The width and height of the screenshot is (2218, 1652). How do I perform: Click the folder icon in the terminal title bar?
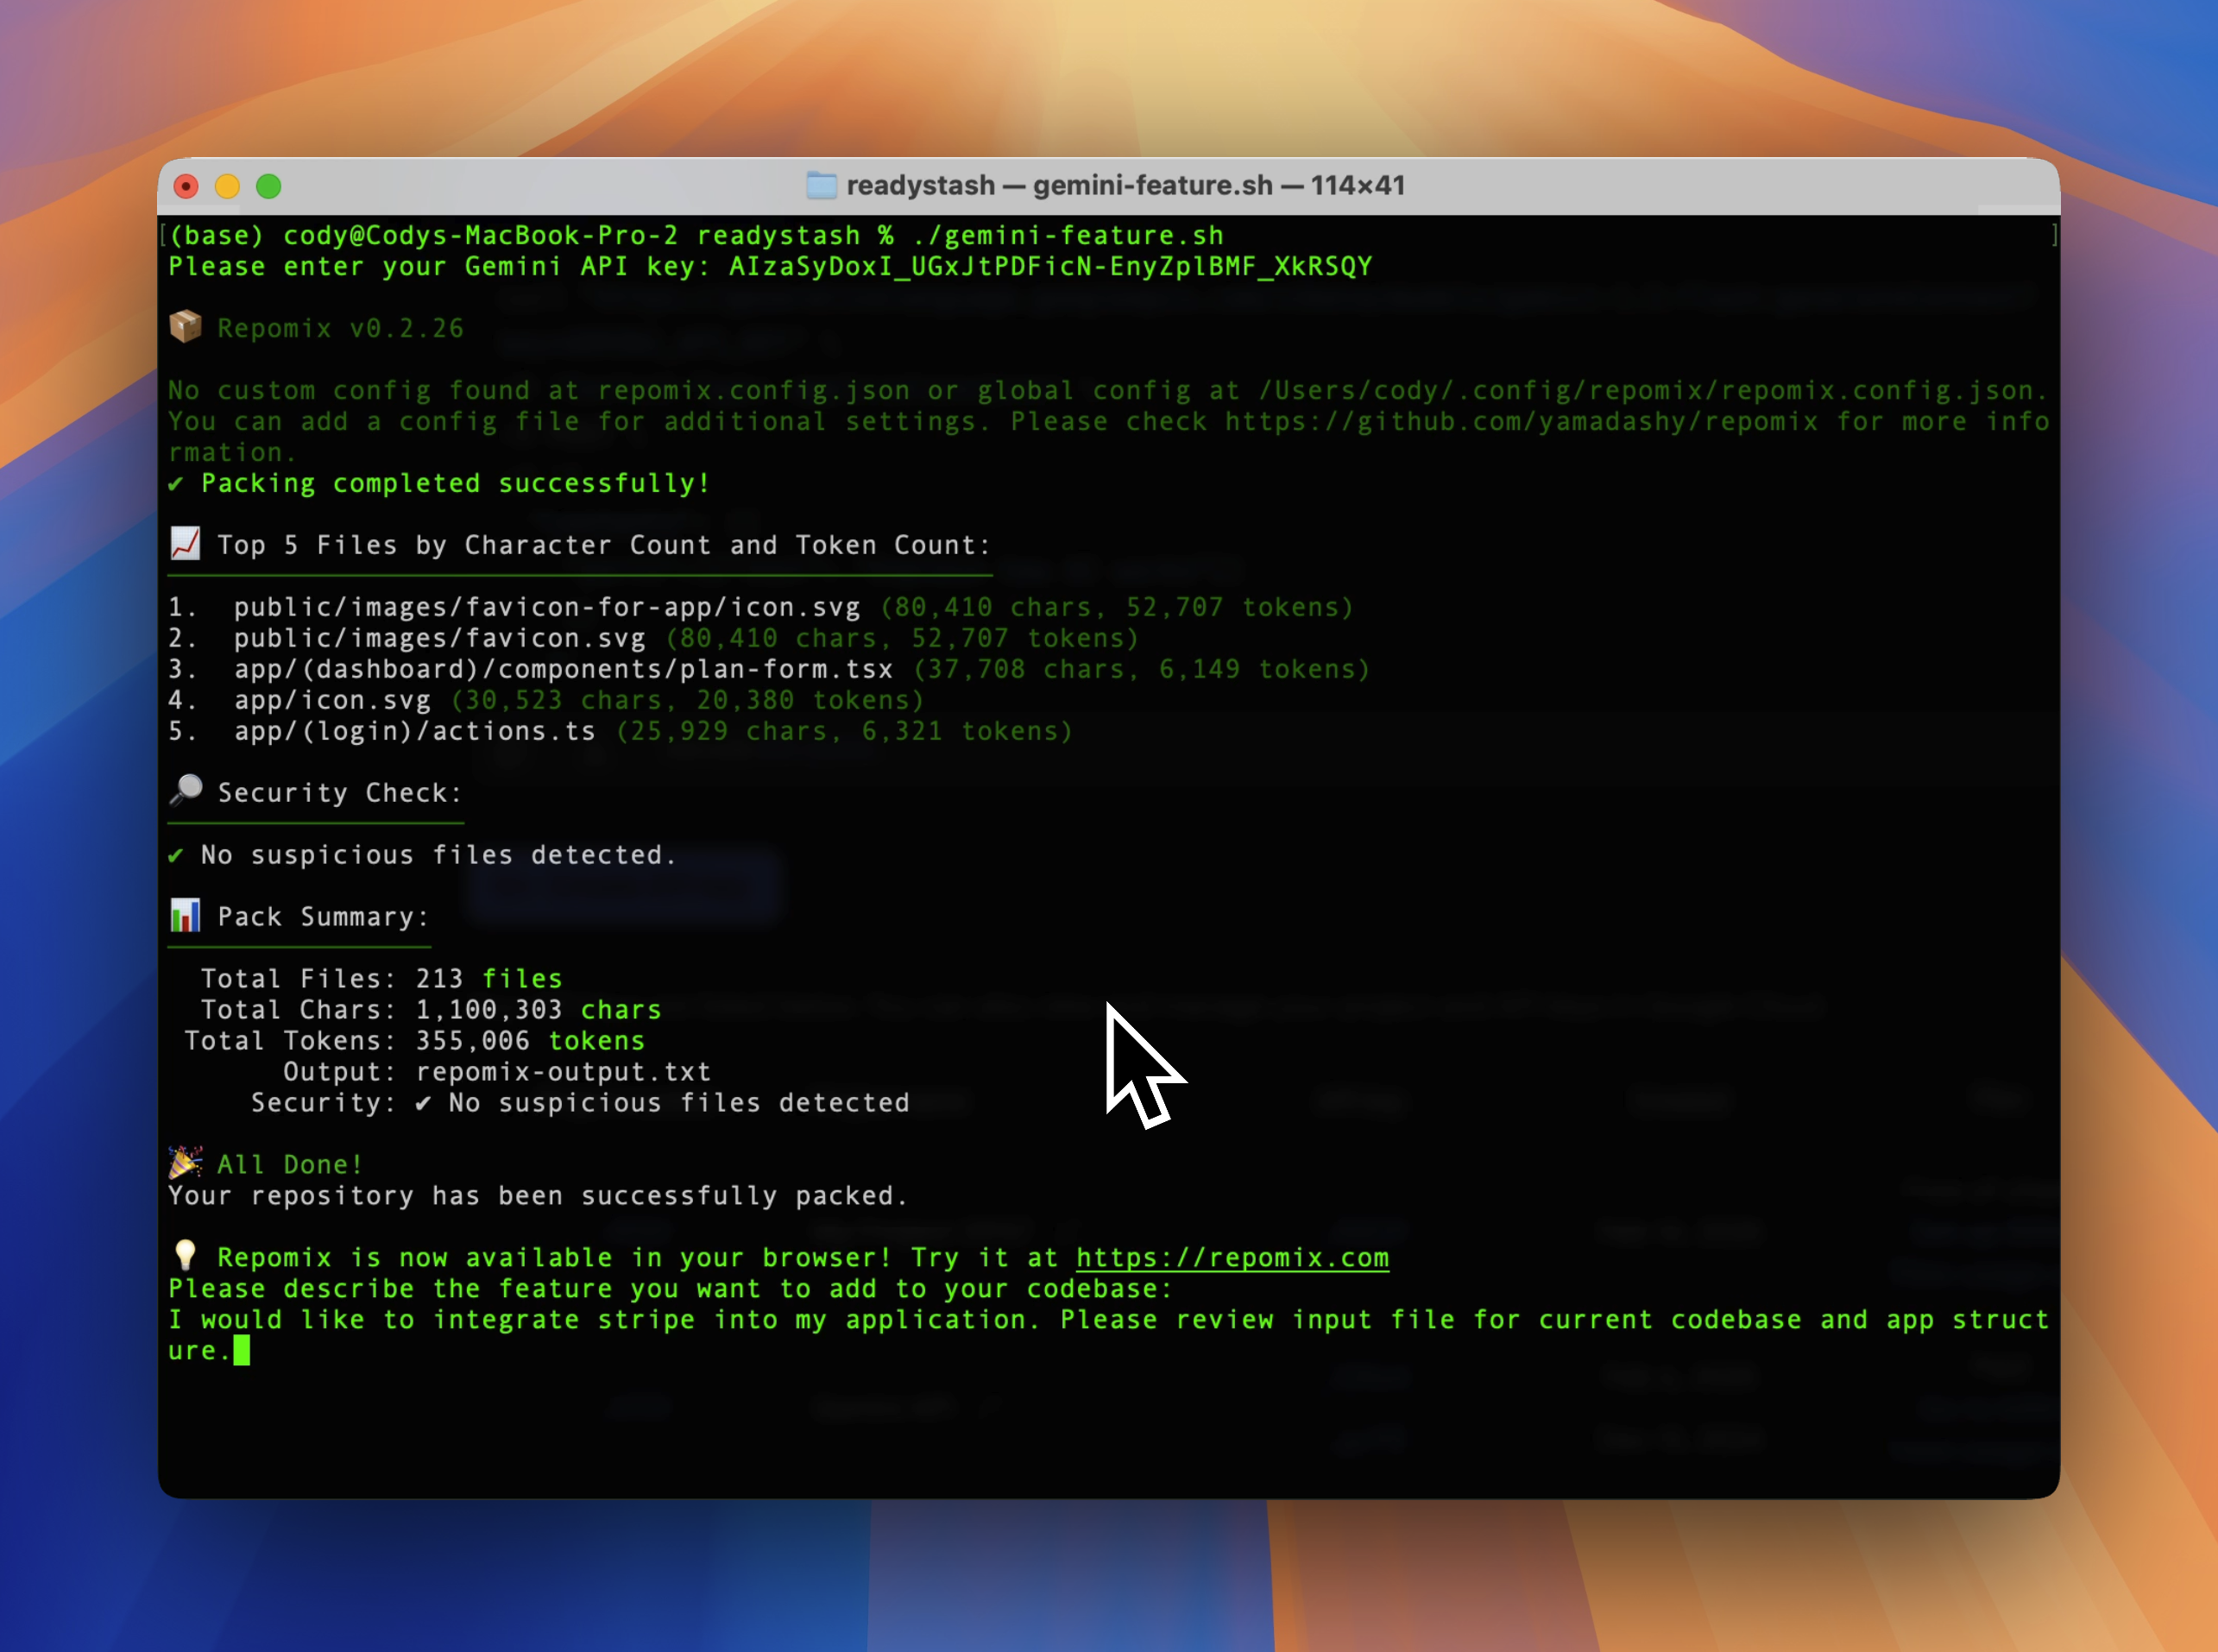(x=822, y=184)
